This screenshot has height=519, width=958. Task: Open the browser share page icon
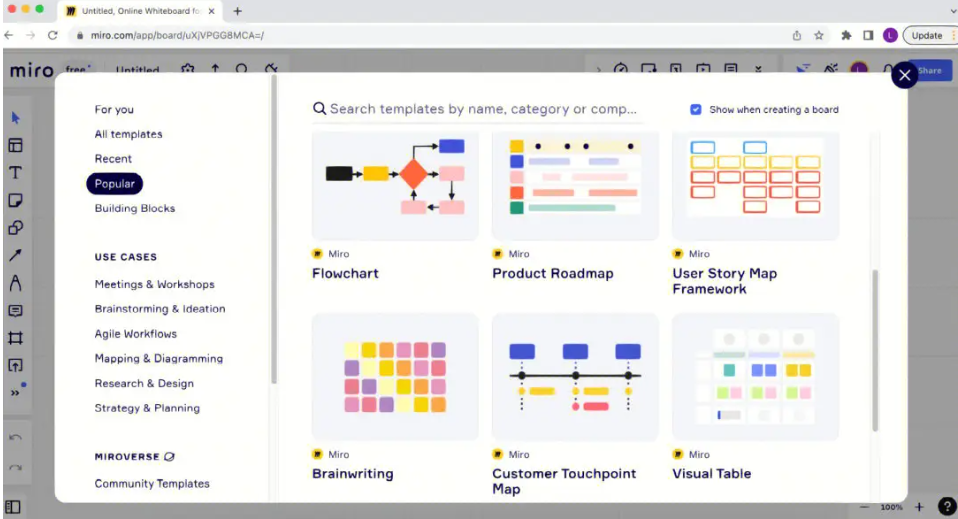click(797, 35)
